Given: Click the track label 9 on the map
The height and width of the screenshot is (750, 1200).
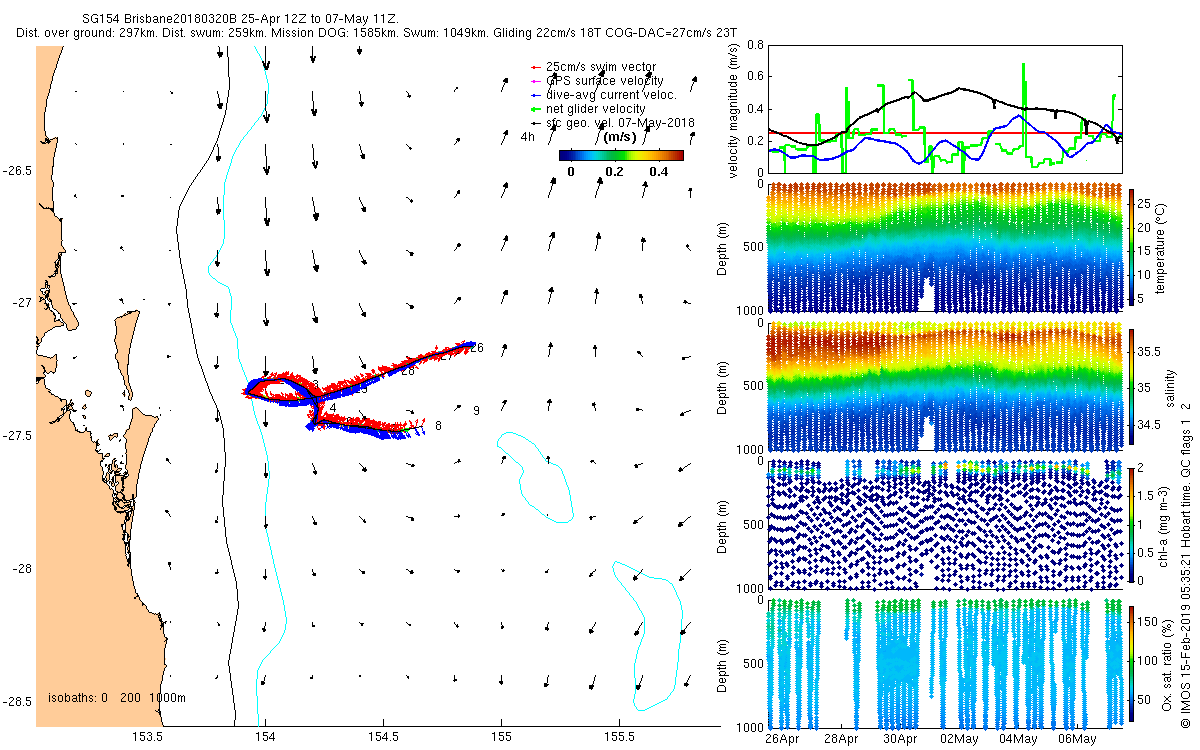Looking at the screenshot, I should click(x=476, y=411).
